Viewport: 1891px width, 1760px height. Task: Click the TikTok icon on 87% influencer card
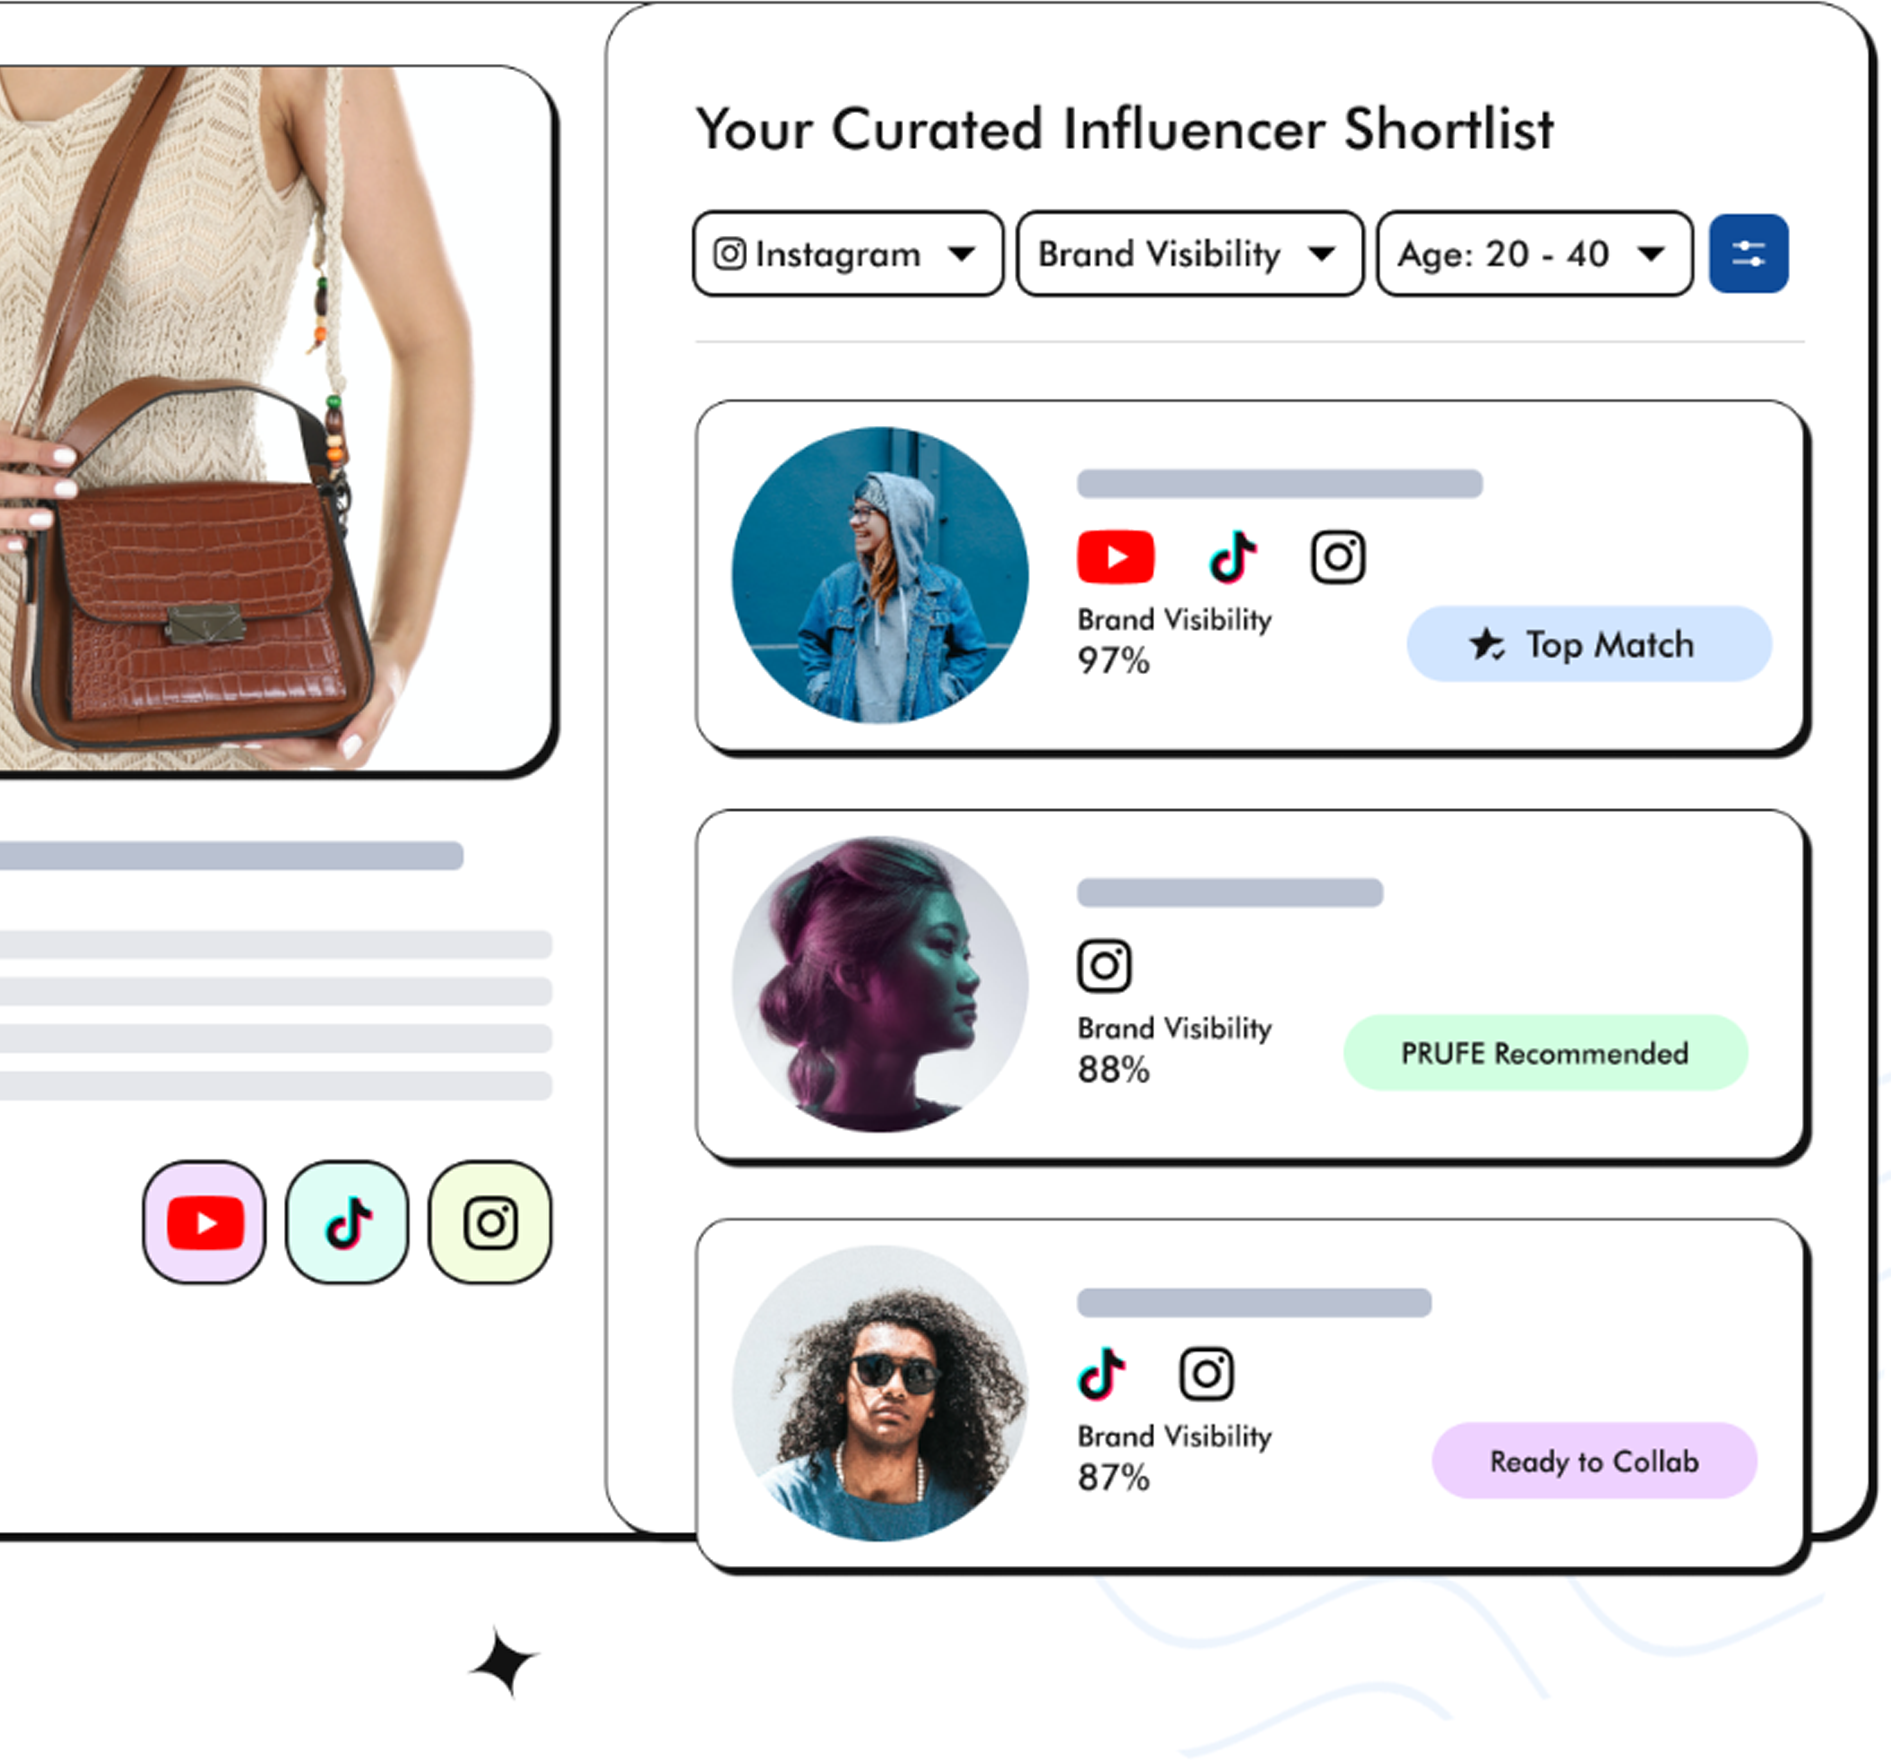coord(1102,1373)
